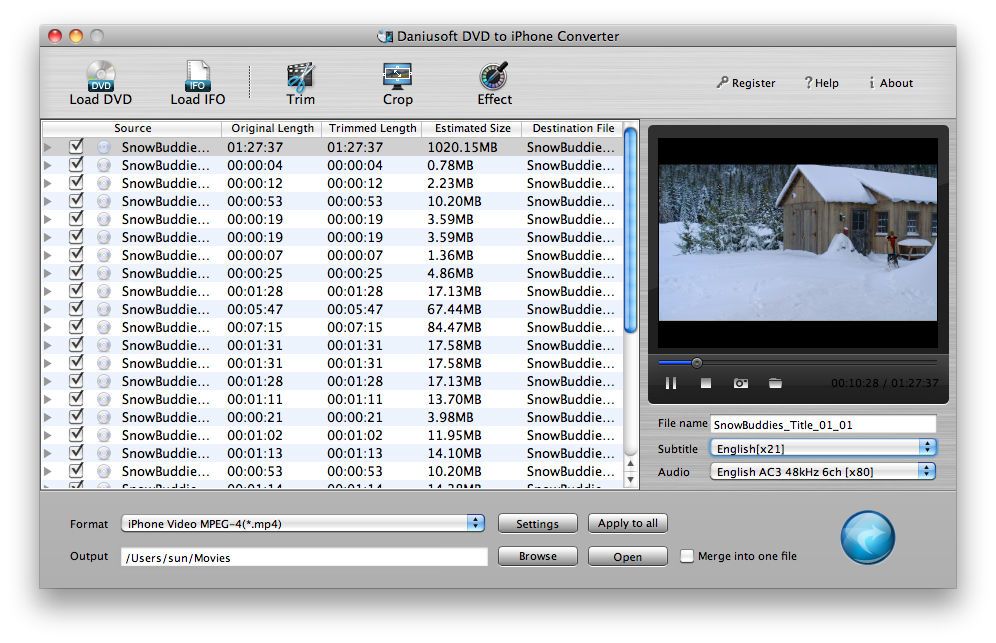This screenshot has width=996, height=643.
Task: Click Apply to all button
Action: click(628, 523)
